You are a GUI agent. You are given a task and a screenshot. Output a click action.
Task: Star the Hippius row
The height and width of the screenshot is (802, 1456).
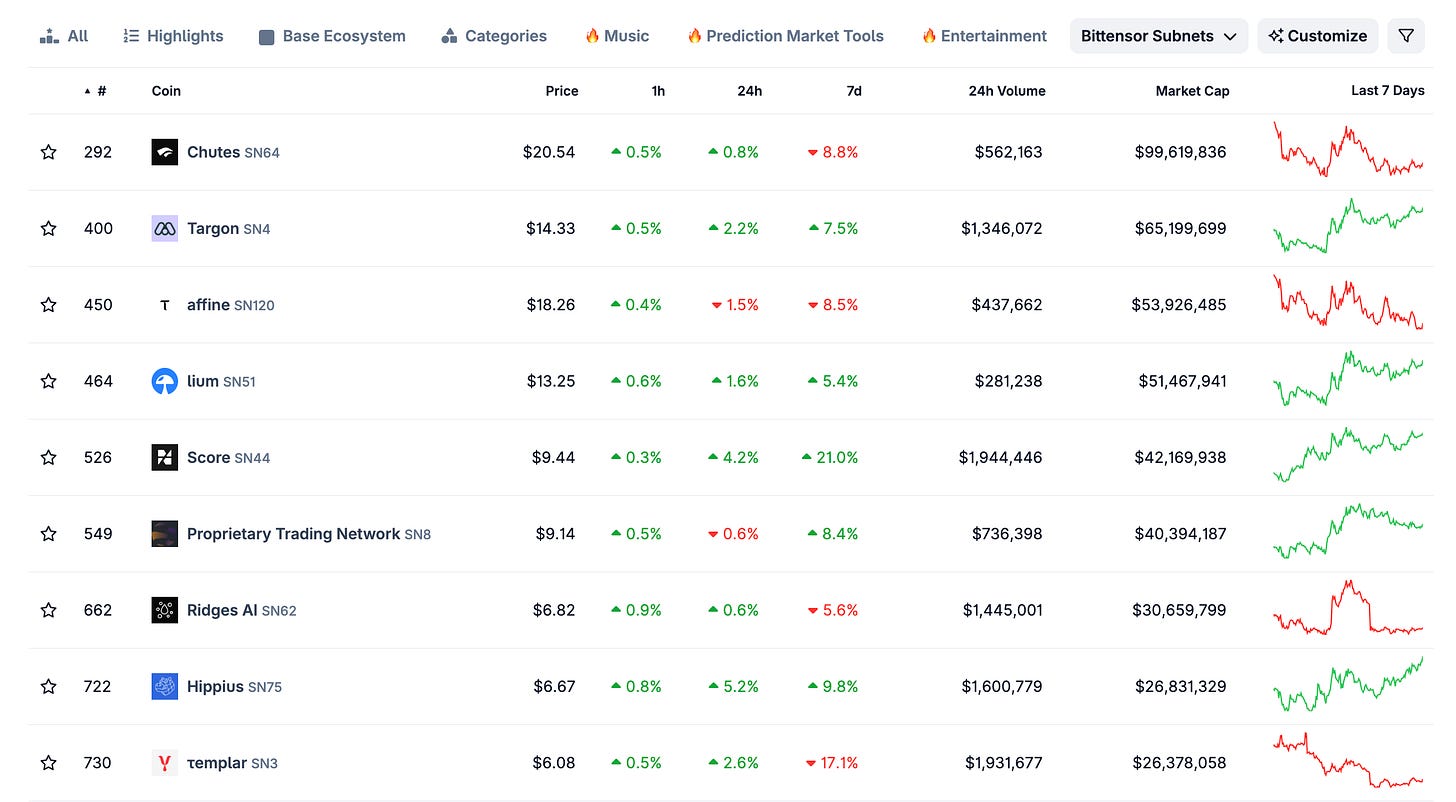point(48,686)
